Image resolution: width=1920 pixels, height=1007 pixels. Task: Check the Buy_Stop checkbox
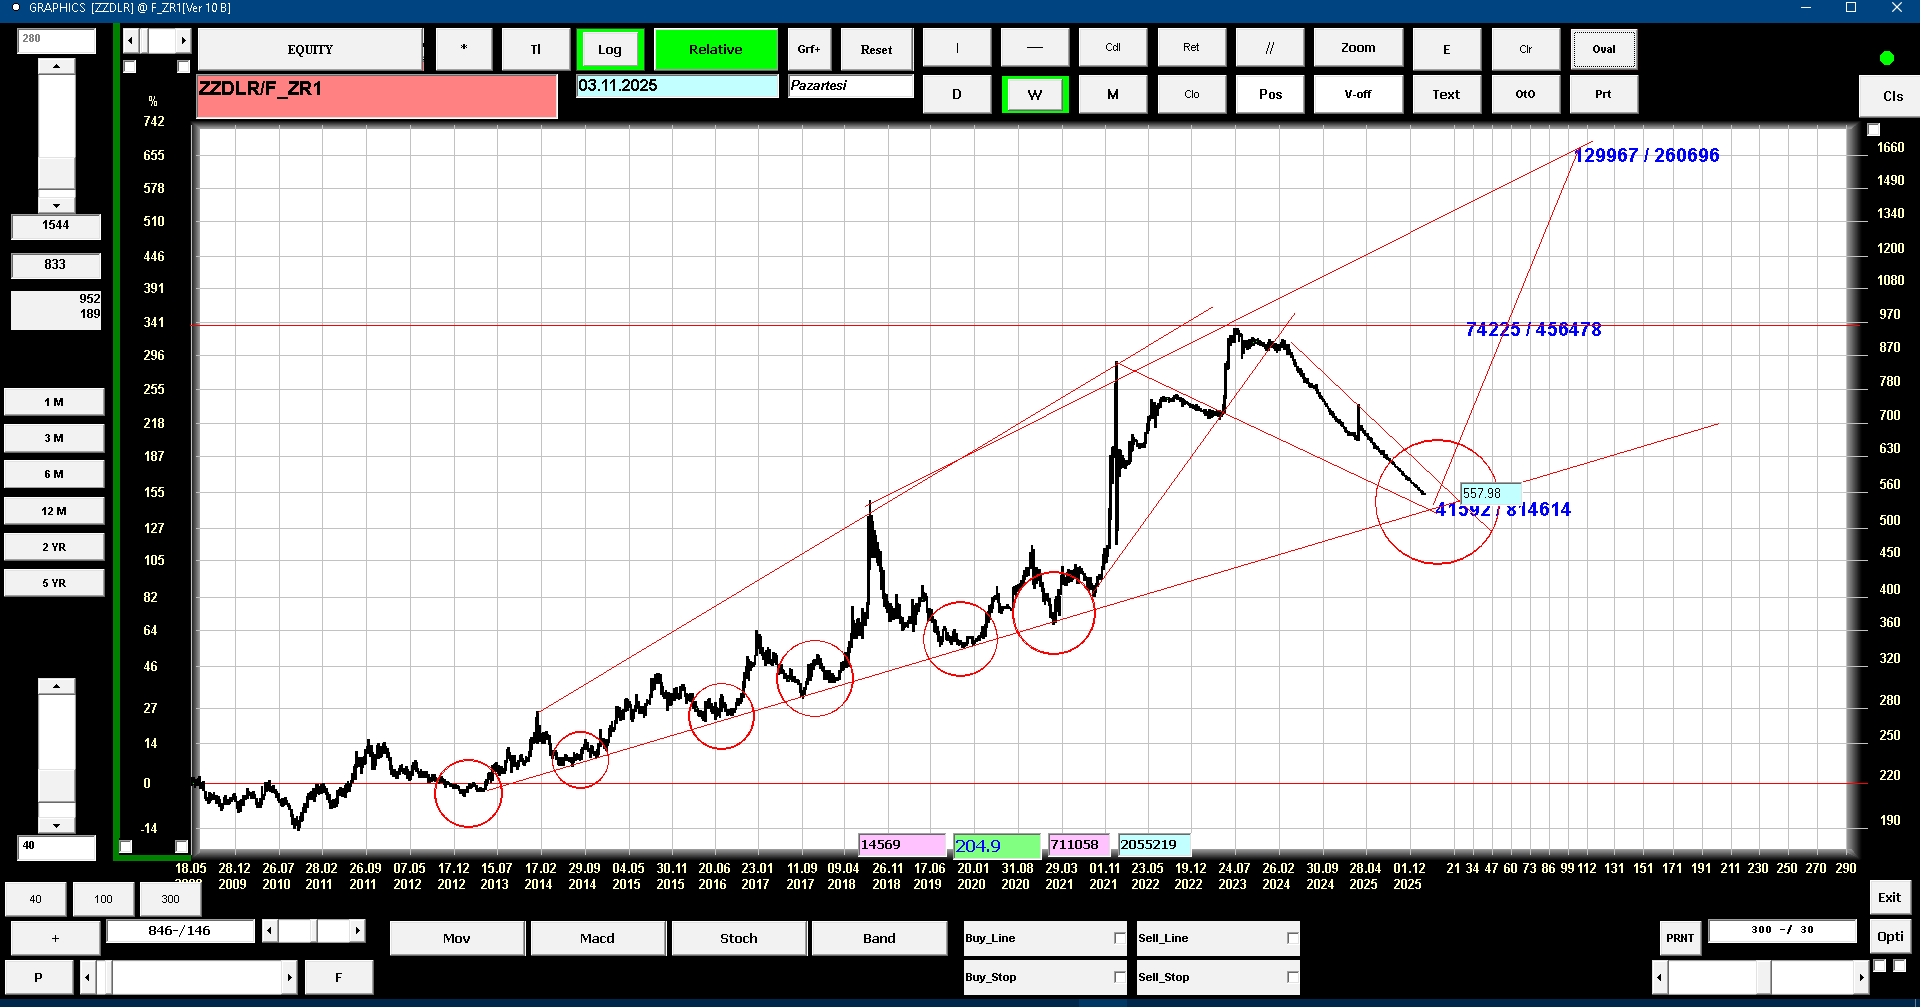pos(1119,977)
